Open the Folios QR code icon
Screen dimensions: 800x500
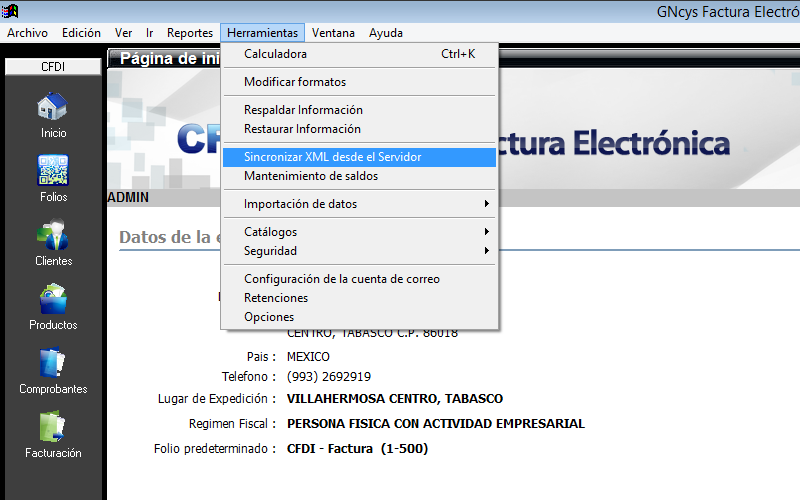[x=53, y=170]
